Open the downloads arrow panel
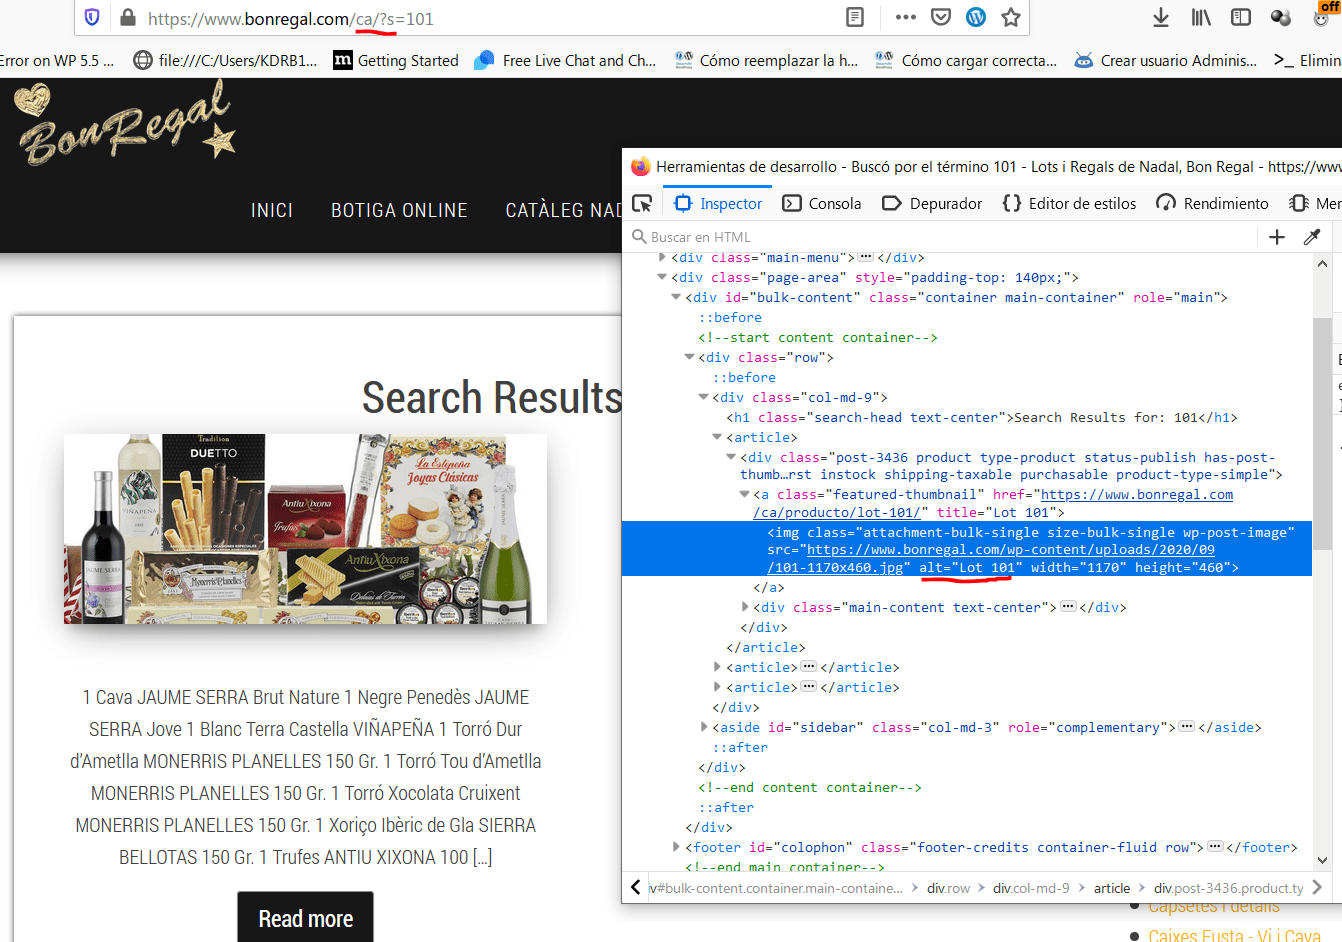Image resolution: width=1342 pixels, height=942 pixels. (1161, 17)
